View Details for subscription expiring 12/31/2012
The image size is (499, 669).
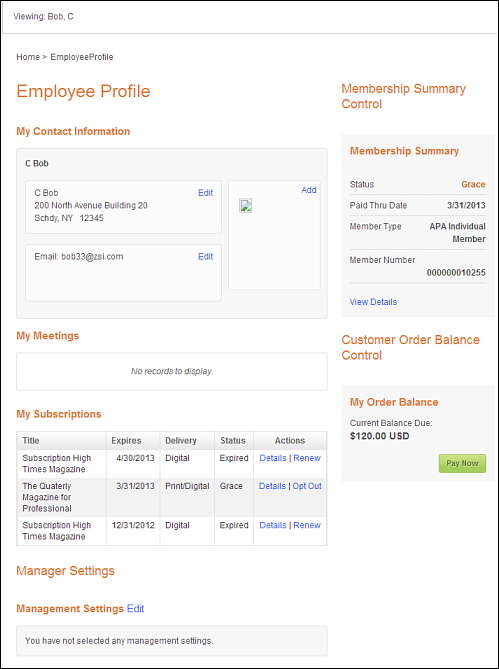point(273,525)
